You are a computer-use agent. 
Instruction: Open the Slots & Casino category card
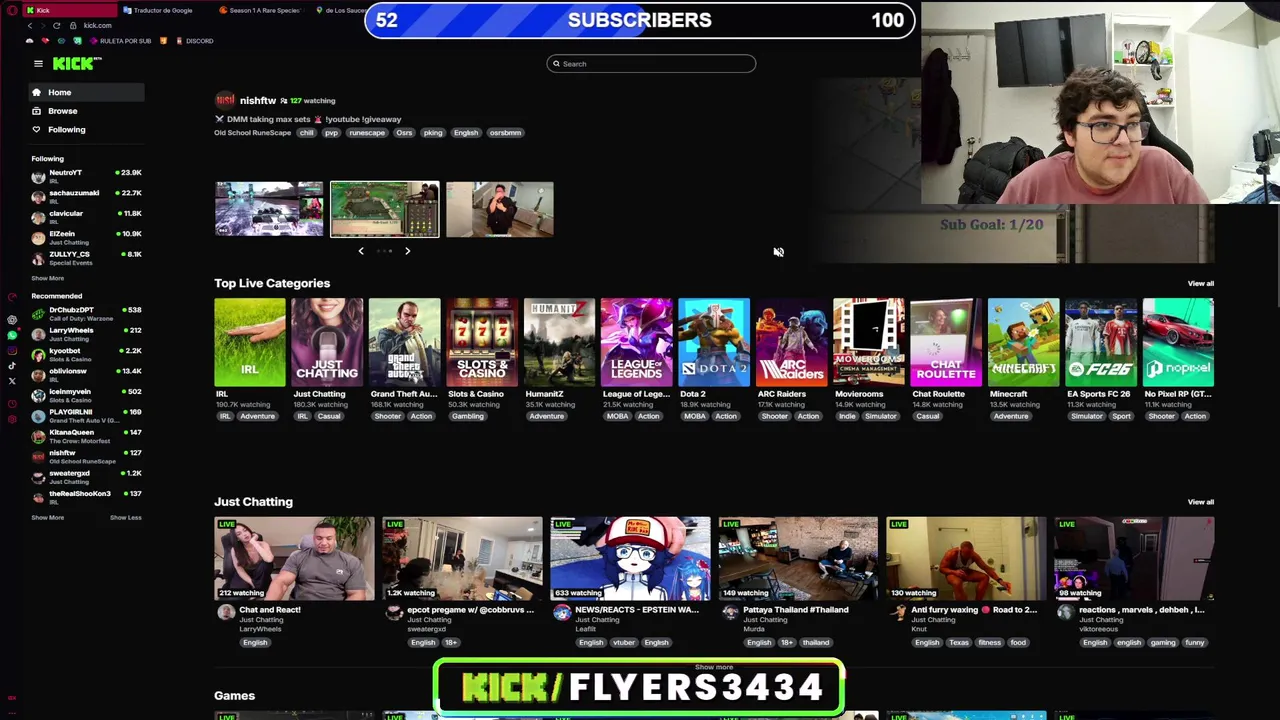(x=482, y=342)
